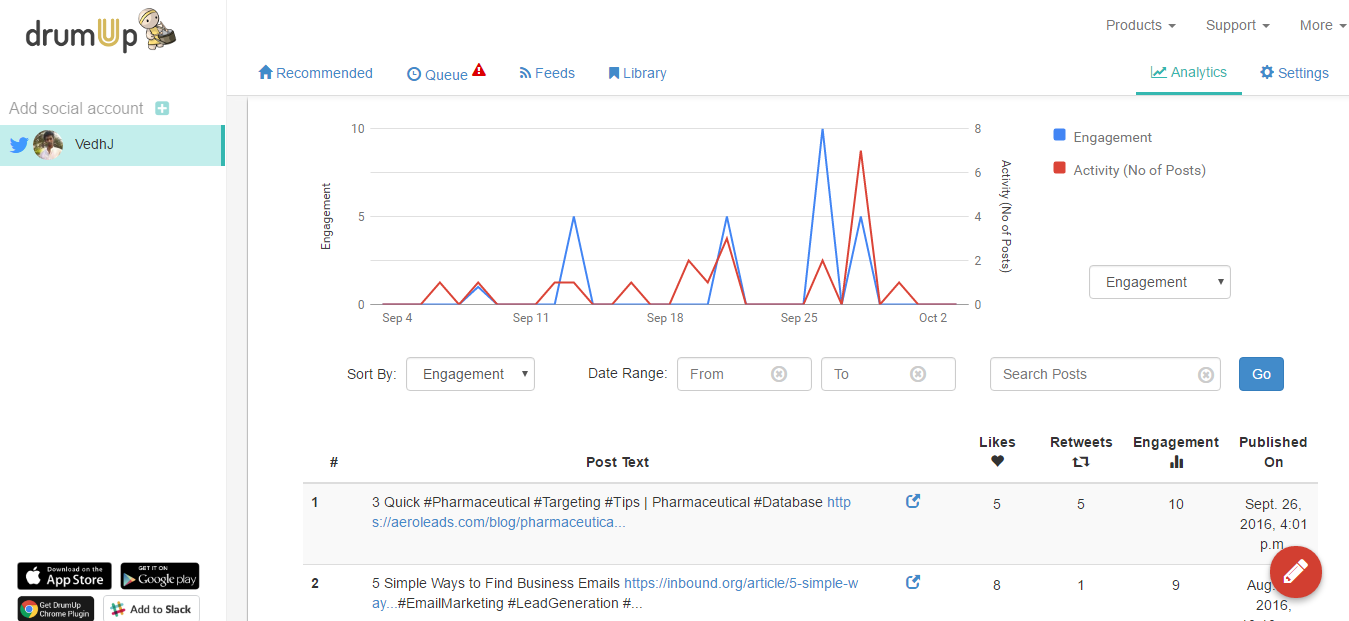
Task: Open the Feeds tab
Action: (x=547, y=73)
